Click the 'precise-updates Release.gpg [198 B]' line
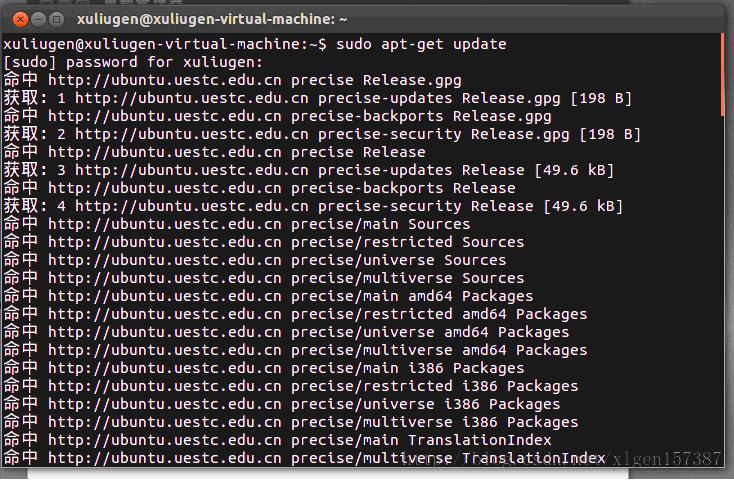This screenshot has height=480, width=734. pos(318,98)
